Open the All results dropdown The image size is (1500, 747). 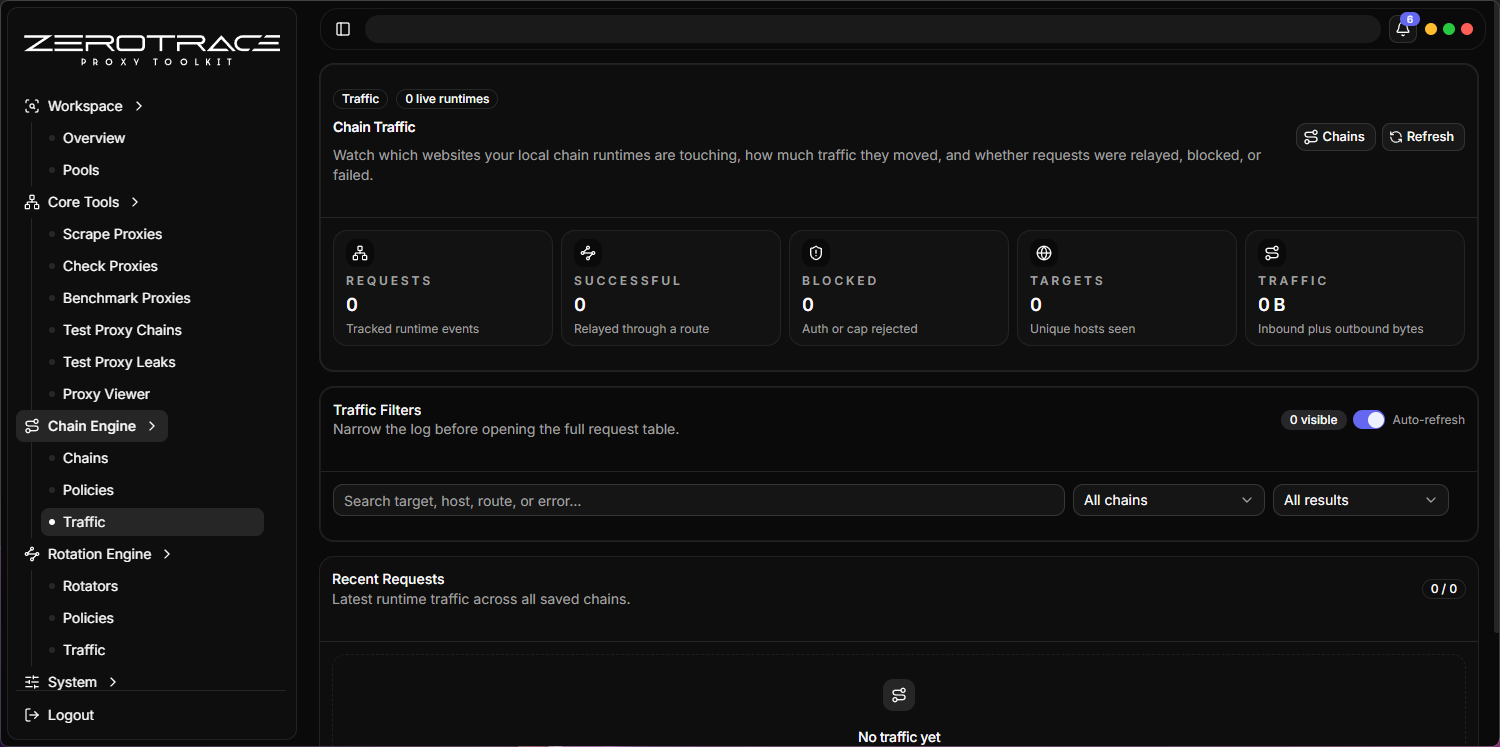pyautogui.click(x=1360, y=500)
